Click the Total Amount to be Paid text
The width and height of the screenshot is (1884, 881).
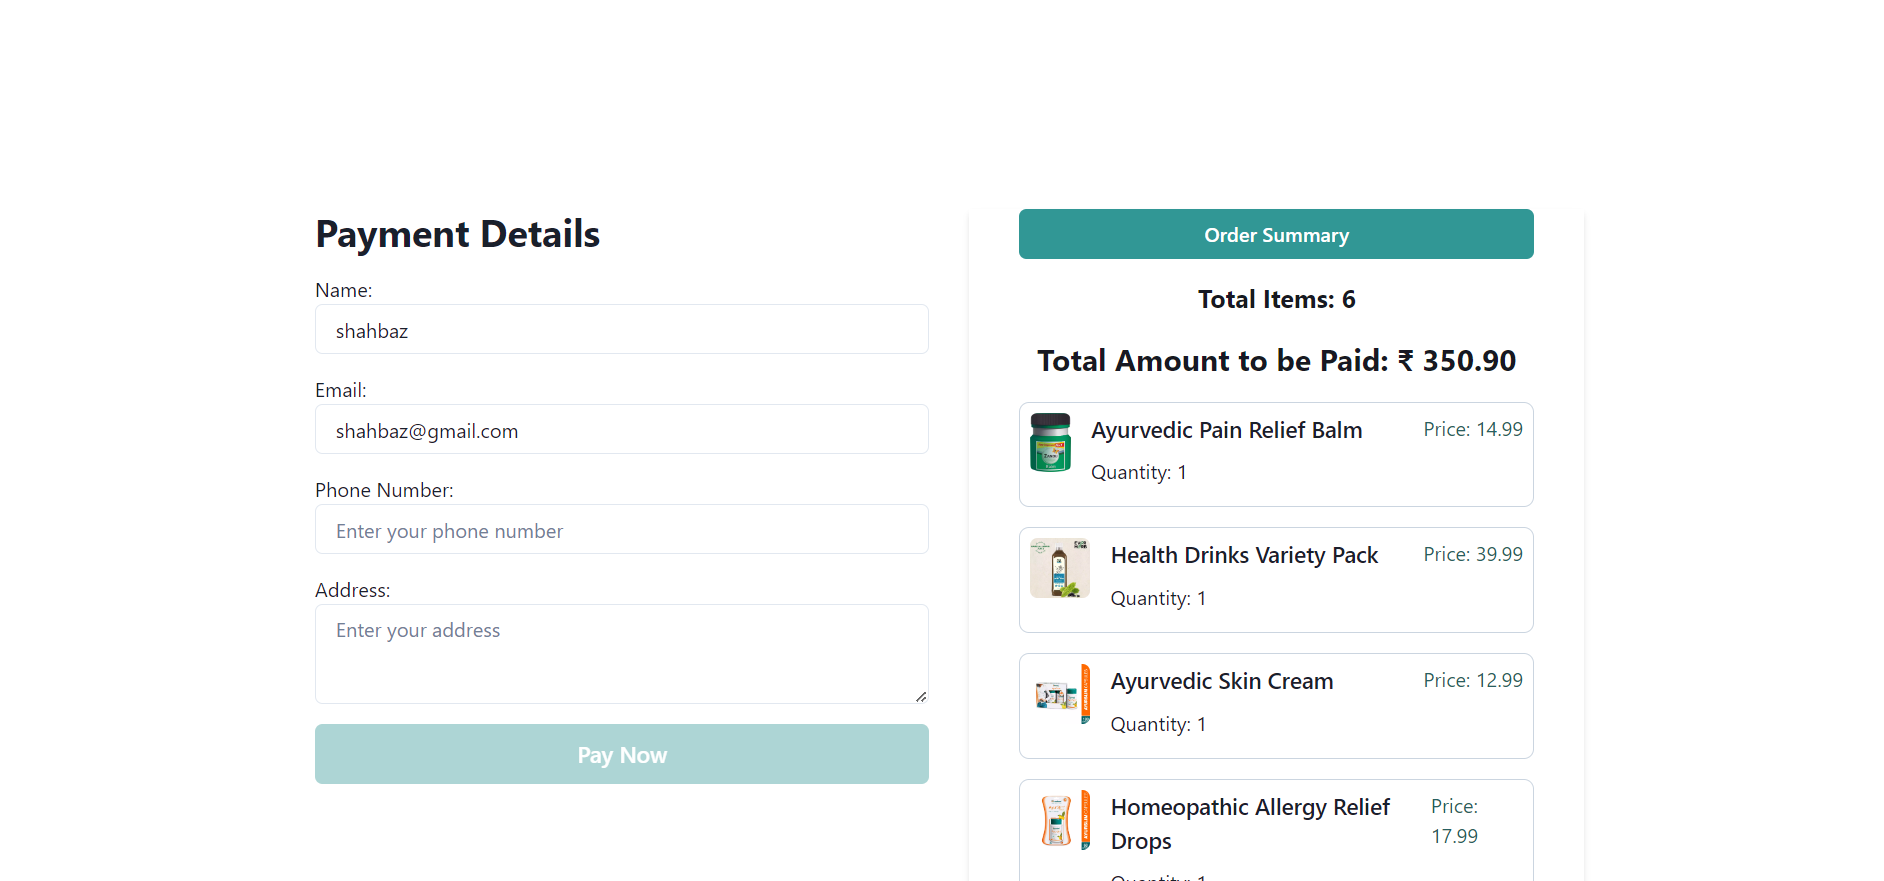pyautogui.click(x=1276, y=361)
